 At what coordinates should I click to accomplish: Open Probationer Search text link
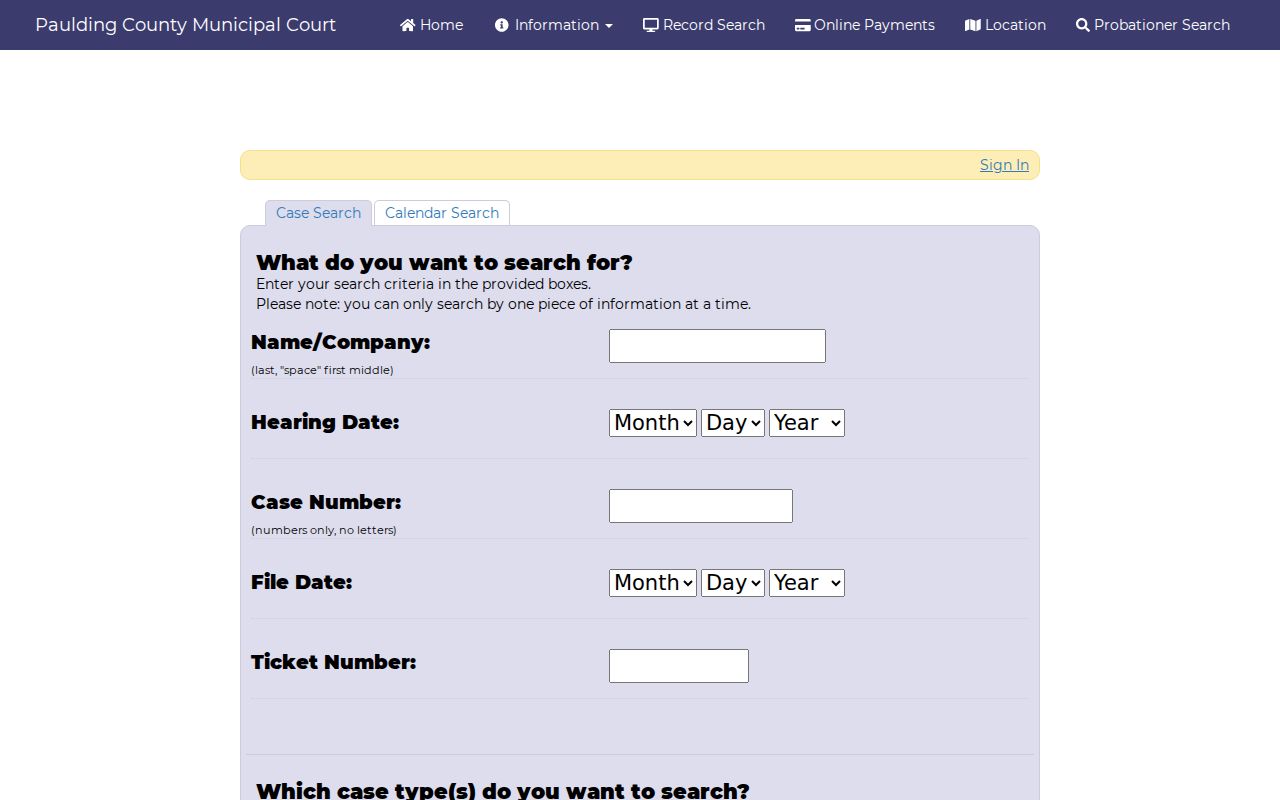tap(1162, 25)
